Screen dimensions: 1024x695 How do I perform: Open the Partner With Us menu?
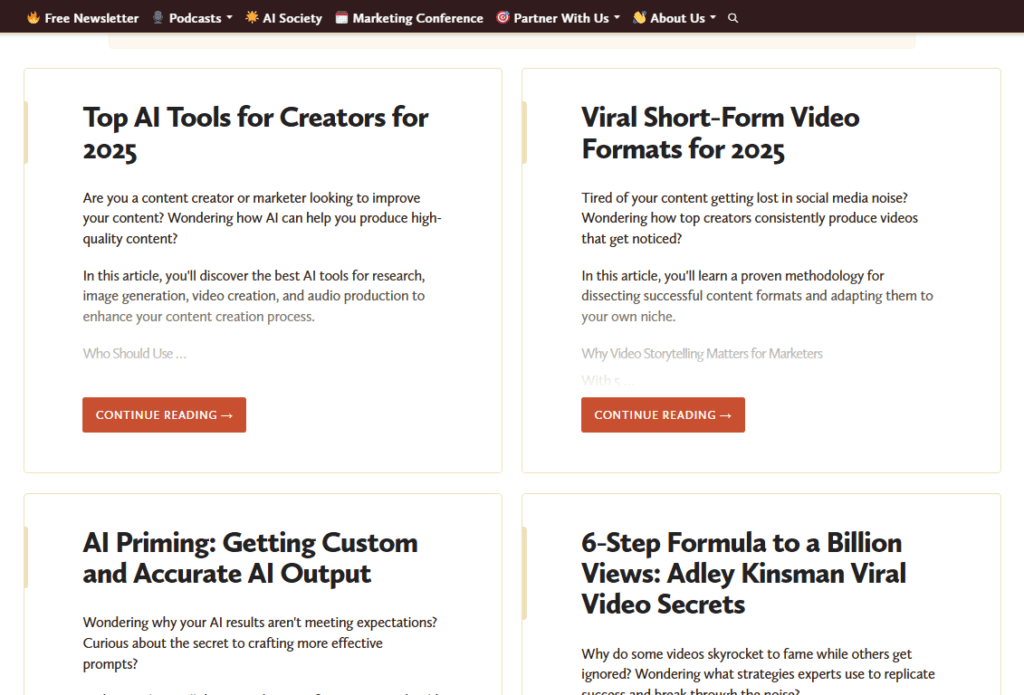[x=558, y=18]
